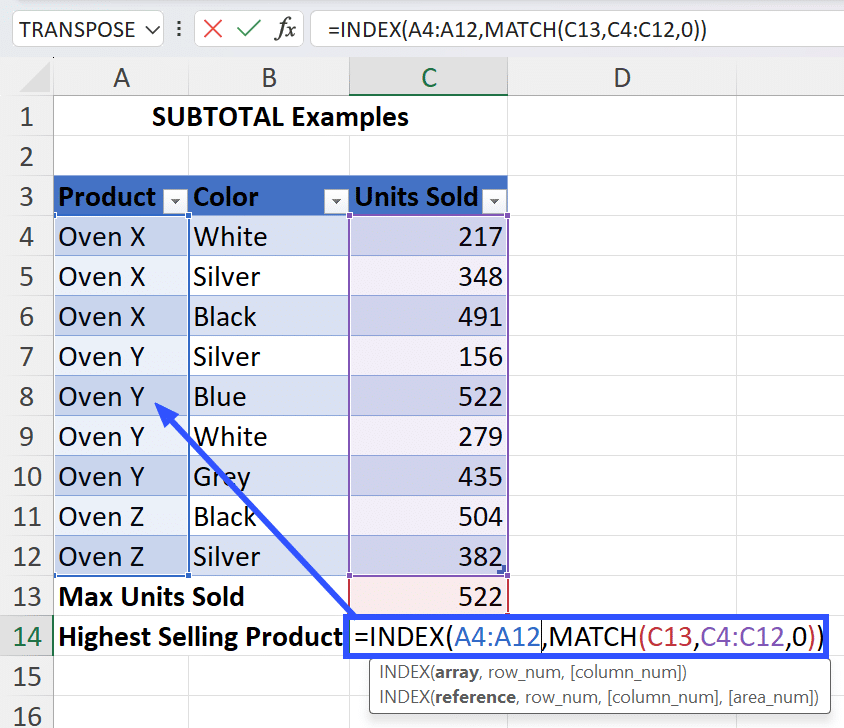
Task: Click Oven Z in row 11
Action: (x=121, y=516)
